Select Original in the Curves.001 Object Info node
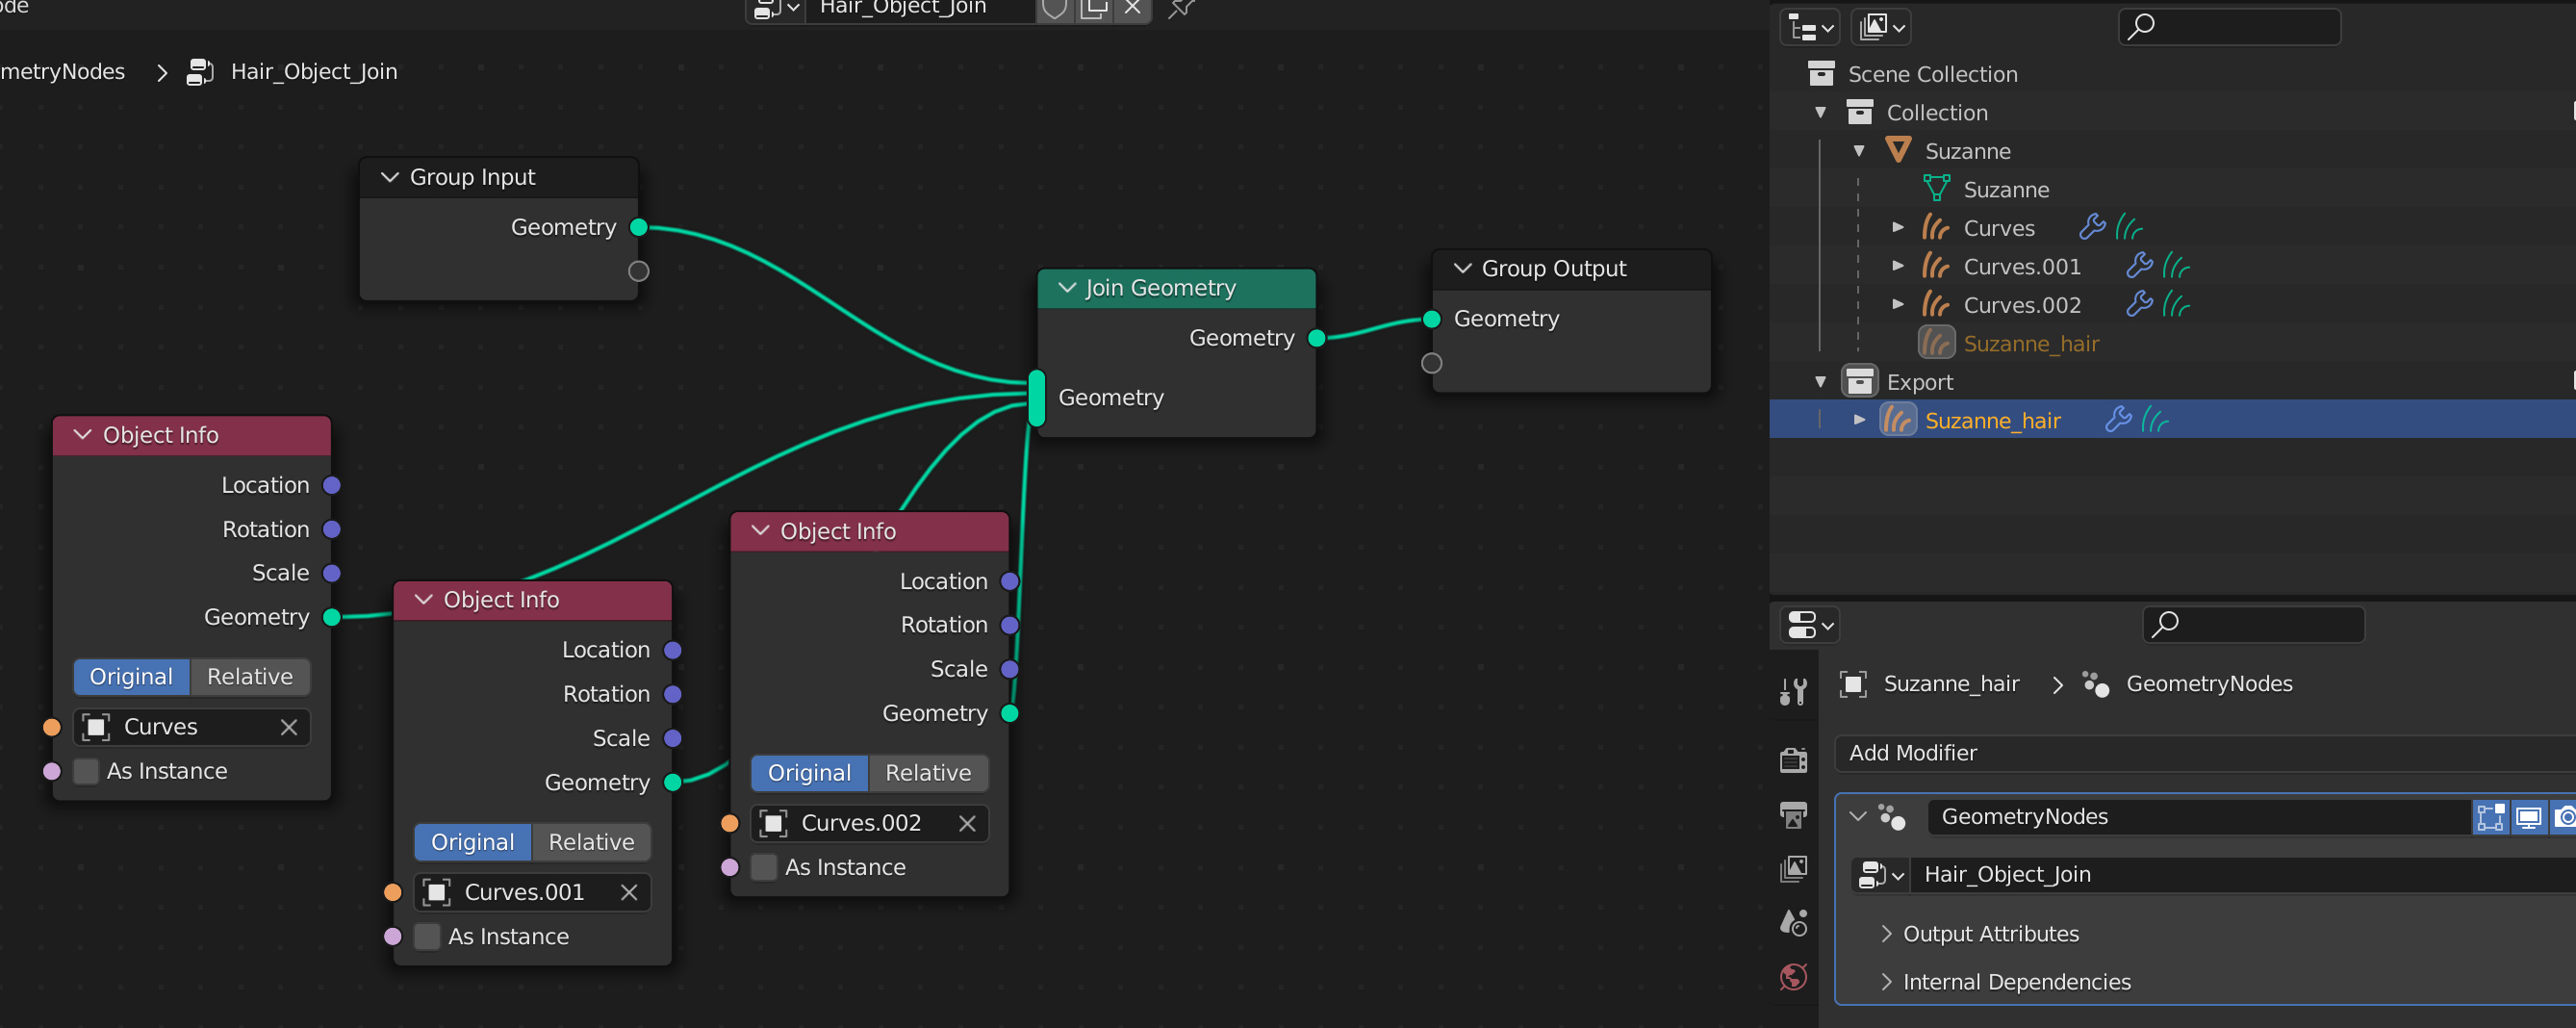The image size is (2576, 1028). (x=472, y=842)
